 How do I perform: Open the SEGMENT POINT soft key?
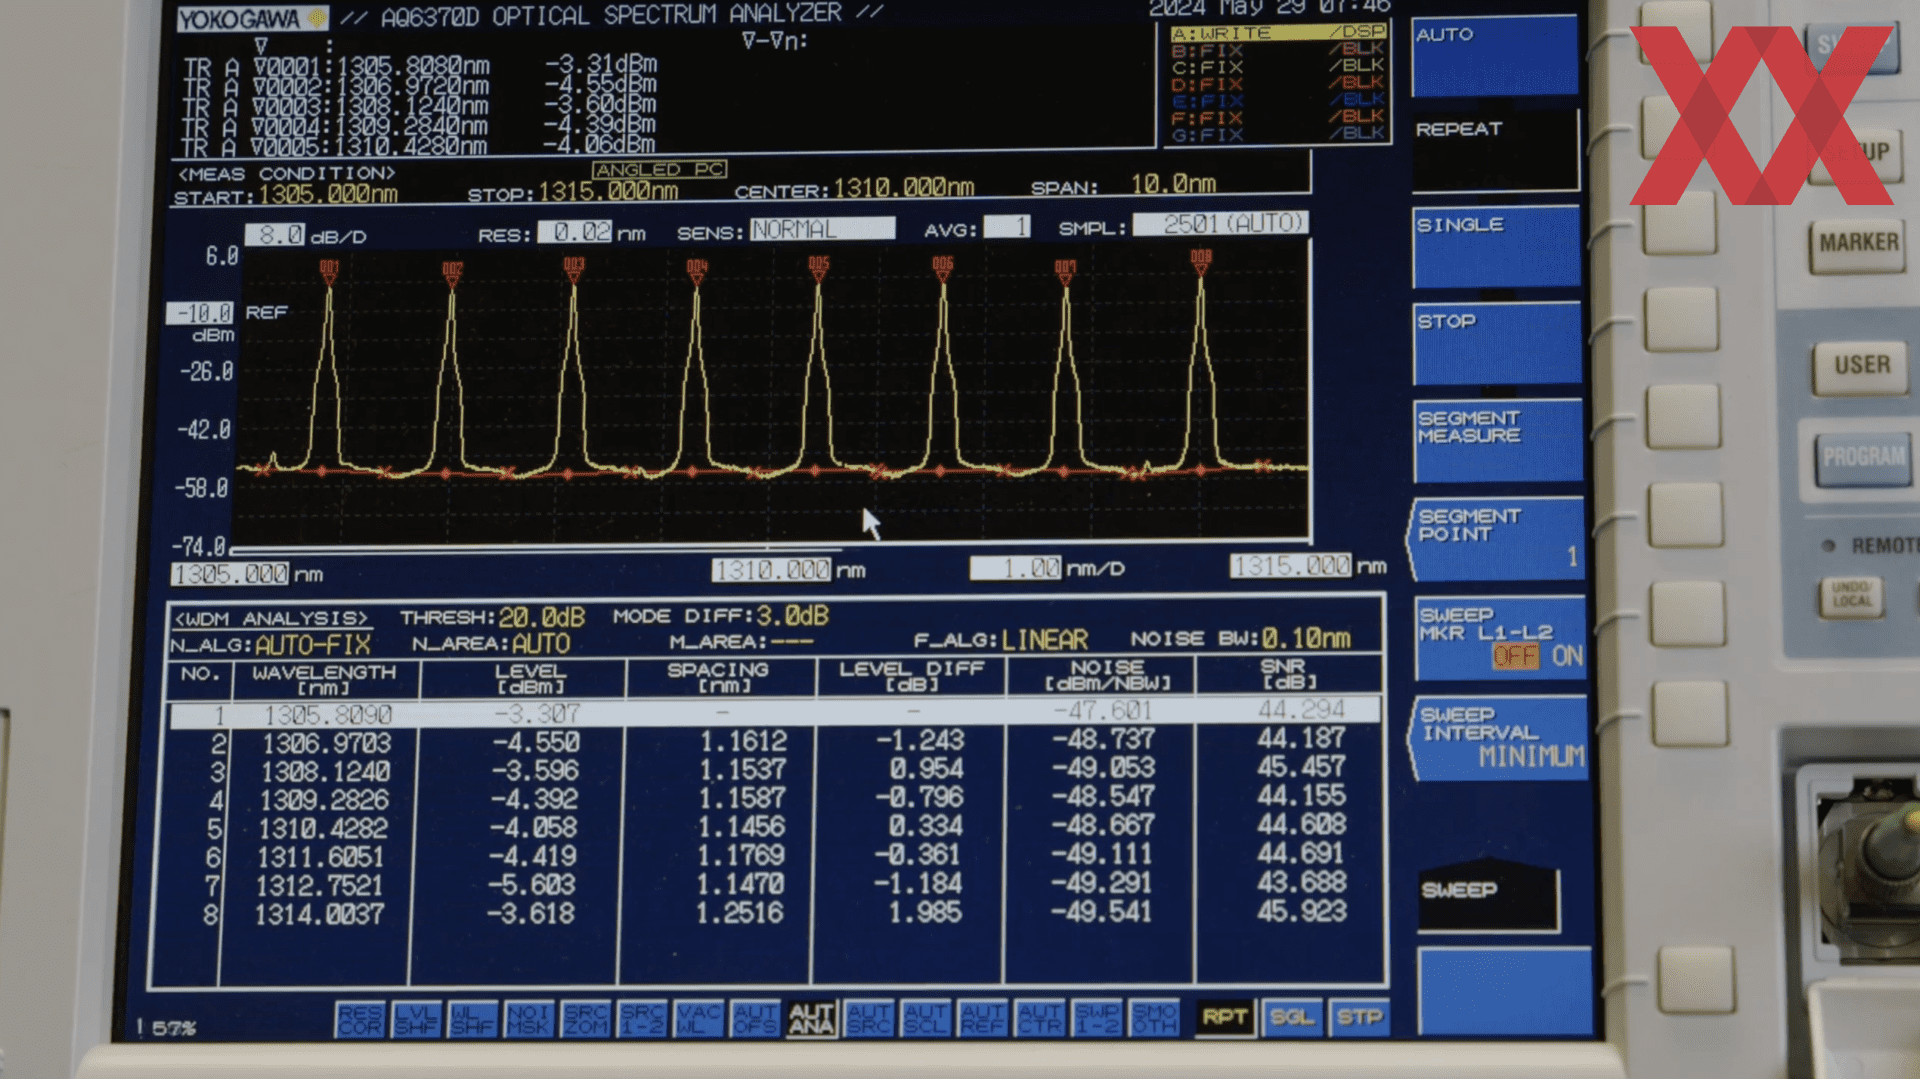tap(1497, 540)
